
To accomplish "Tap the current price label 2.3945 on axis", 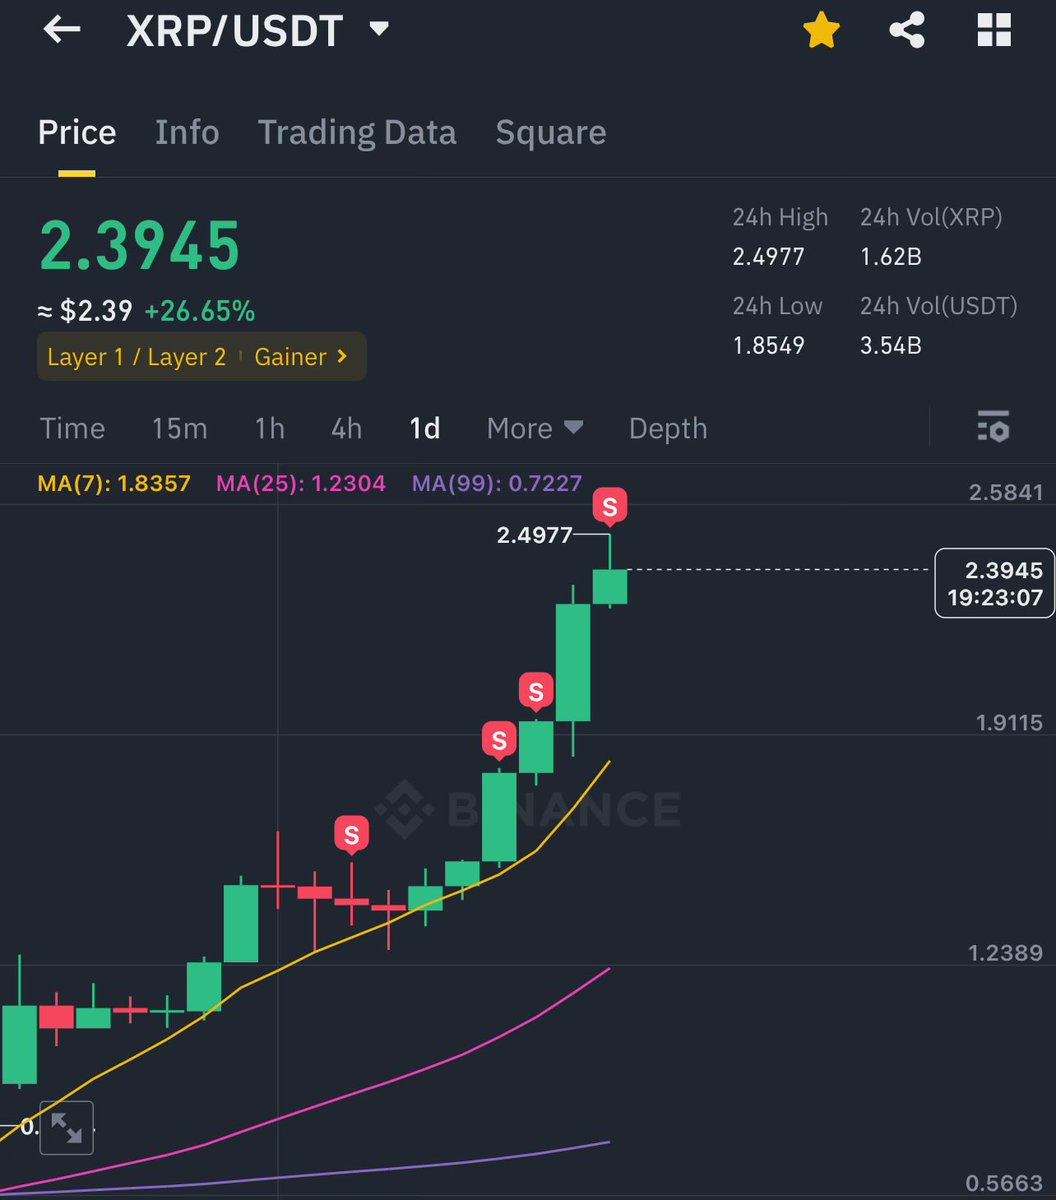I will [994, 584].
